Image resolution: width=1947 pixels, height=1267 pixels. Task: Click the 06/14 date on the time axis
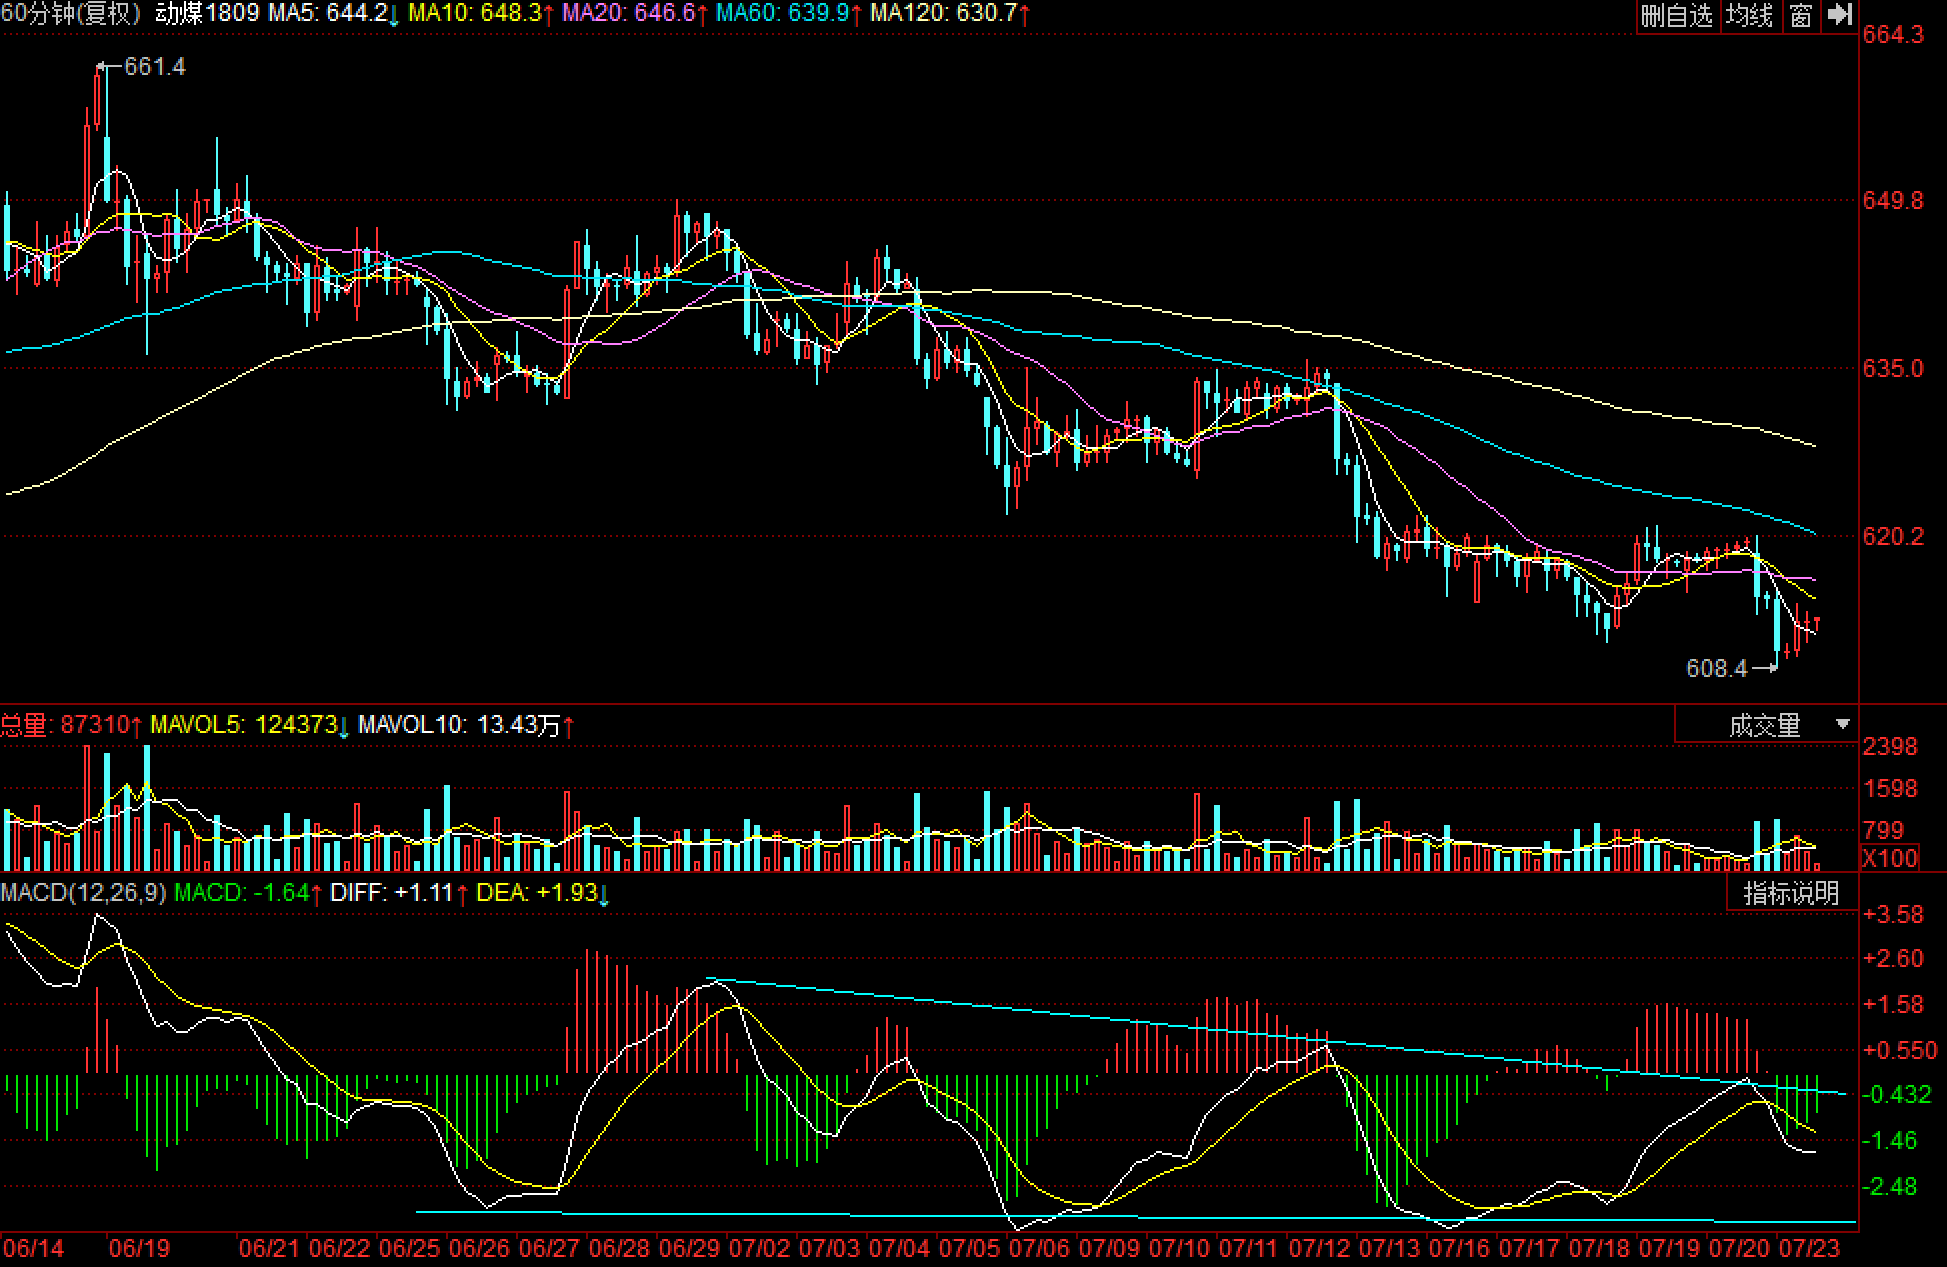pyautogui.click(x=33, y=1249)
